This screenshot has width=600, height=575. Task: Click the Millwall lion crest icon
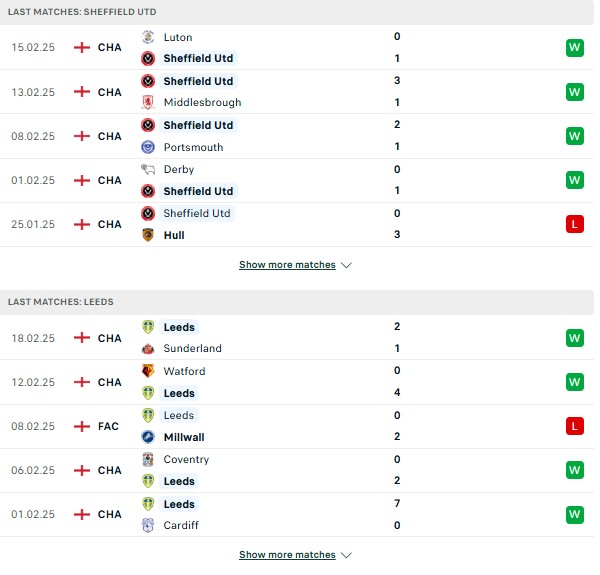click(x=148, y=437)
